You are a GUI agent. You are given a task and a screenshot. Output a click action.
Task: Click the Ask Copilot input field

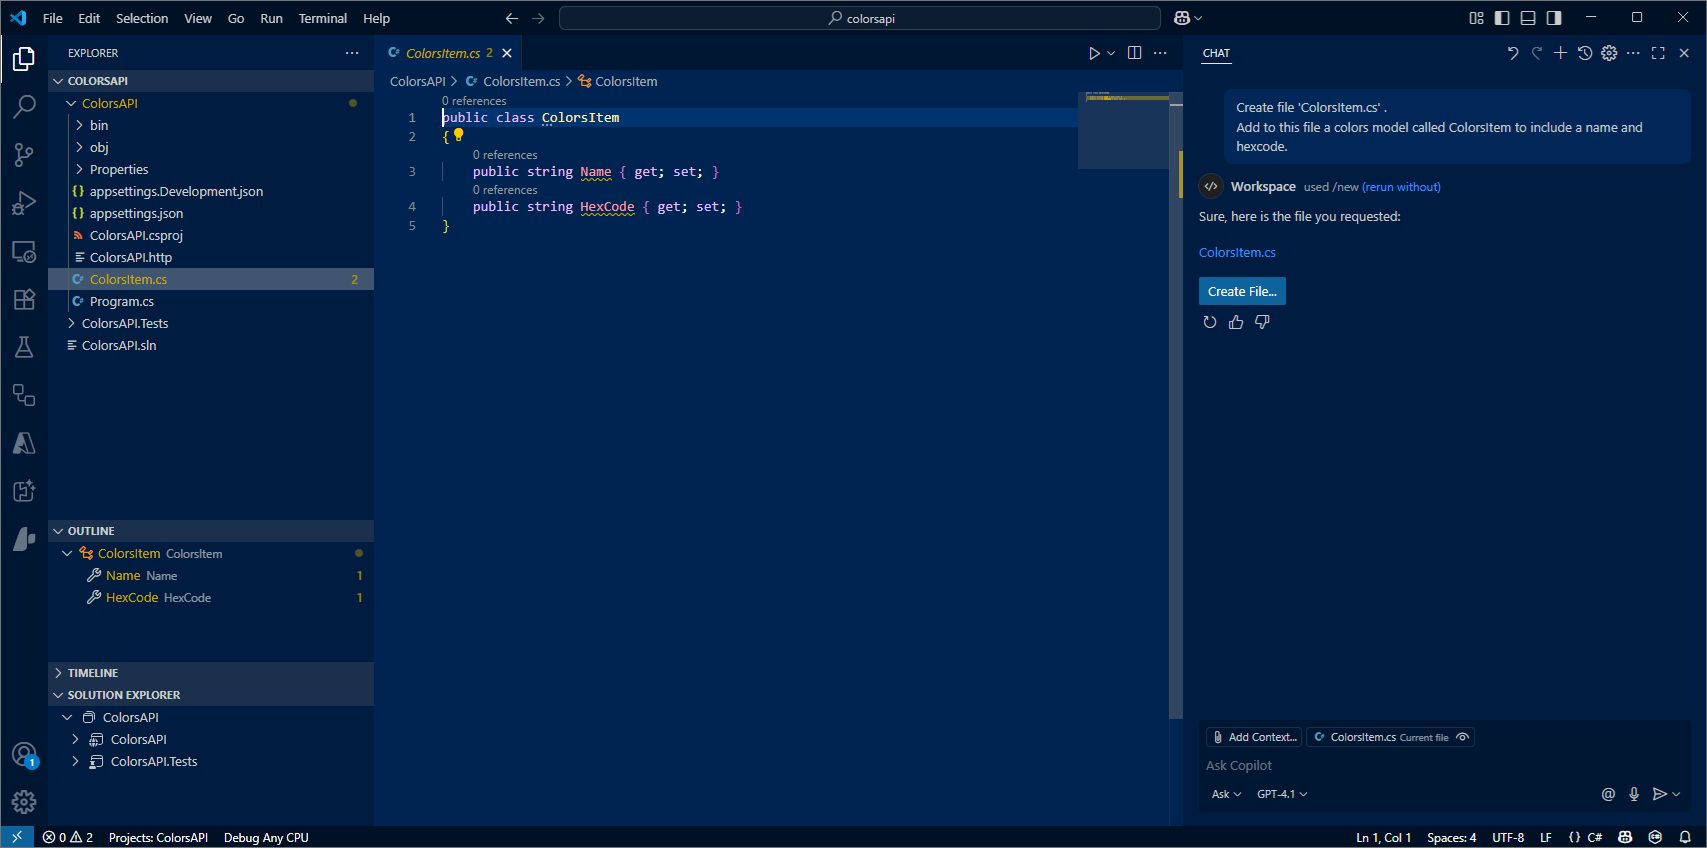[x=1400, y=765]
